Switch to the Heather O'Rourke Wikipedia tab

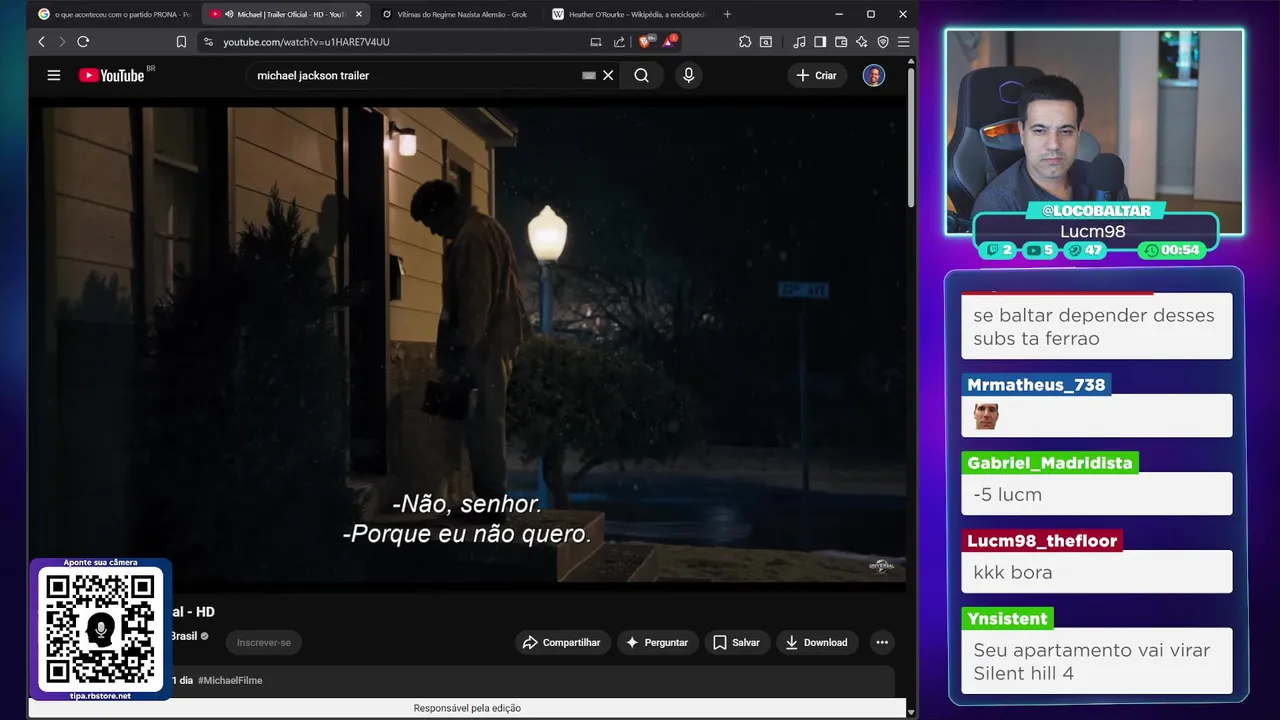pos(628,14)
